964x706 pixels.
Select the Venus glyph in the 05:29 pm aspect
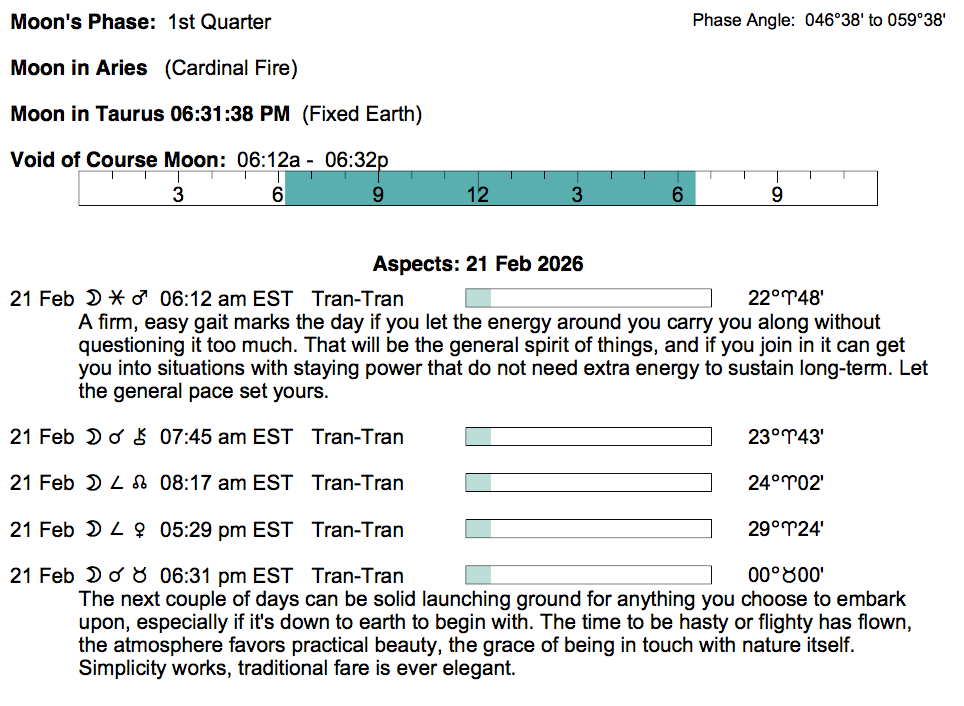tap(141, 530)
